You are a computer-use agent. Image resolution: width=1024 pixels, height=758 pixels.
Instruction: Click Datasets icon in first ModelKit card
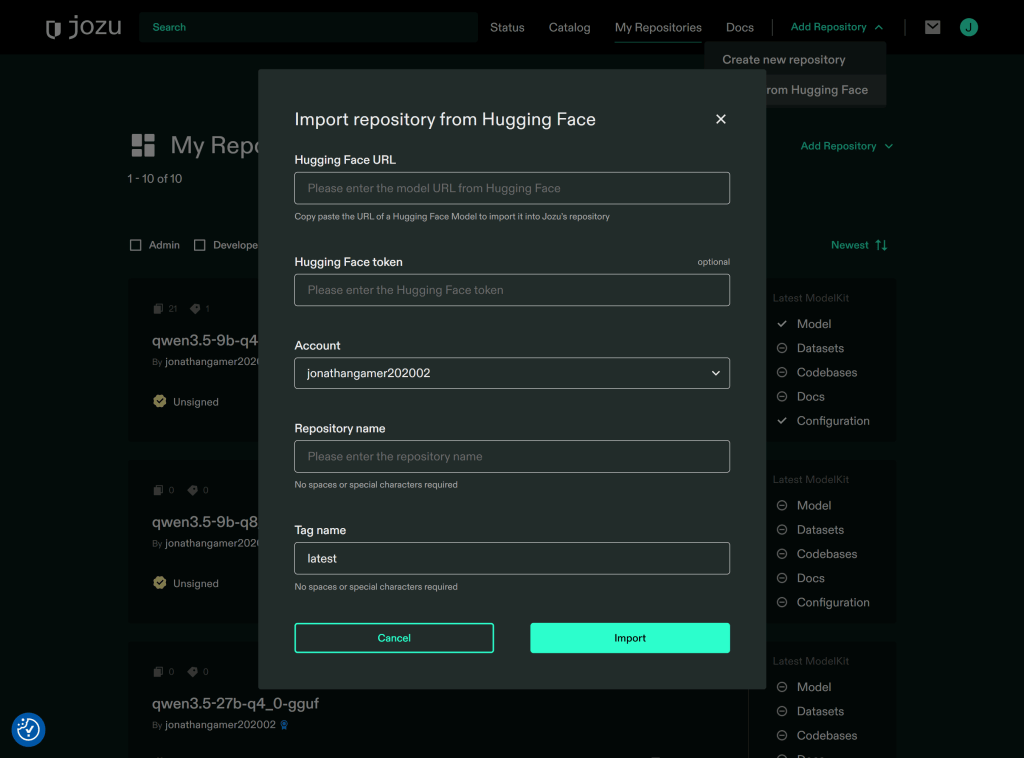point(782,348)
